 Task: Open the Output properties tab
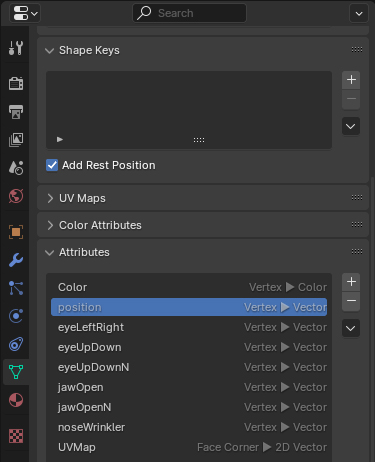(16, 112)
